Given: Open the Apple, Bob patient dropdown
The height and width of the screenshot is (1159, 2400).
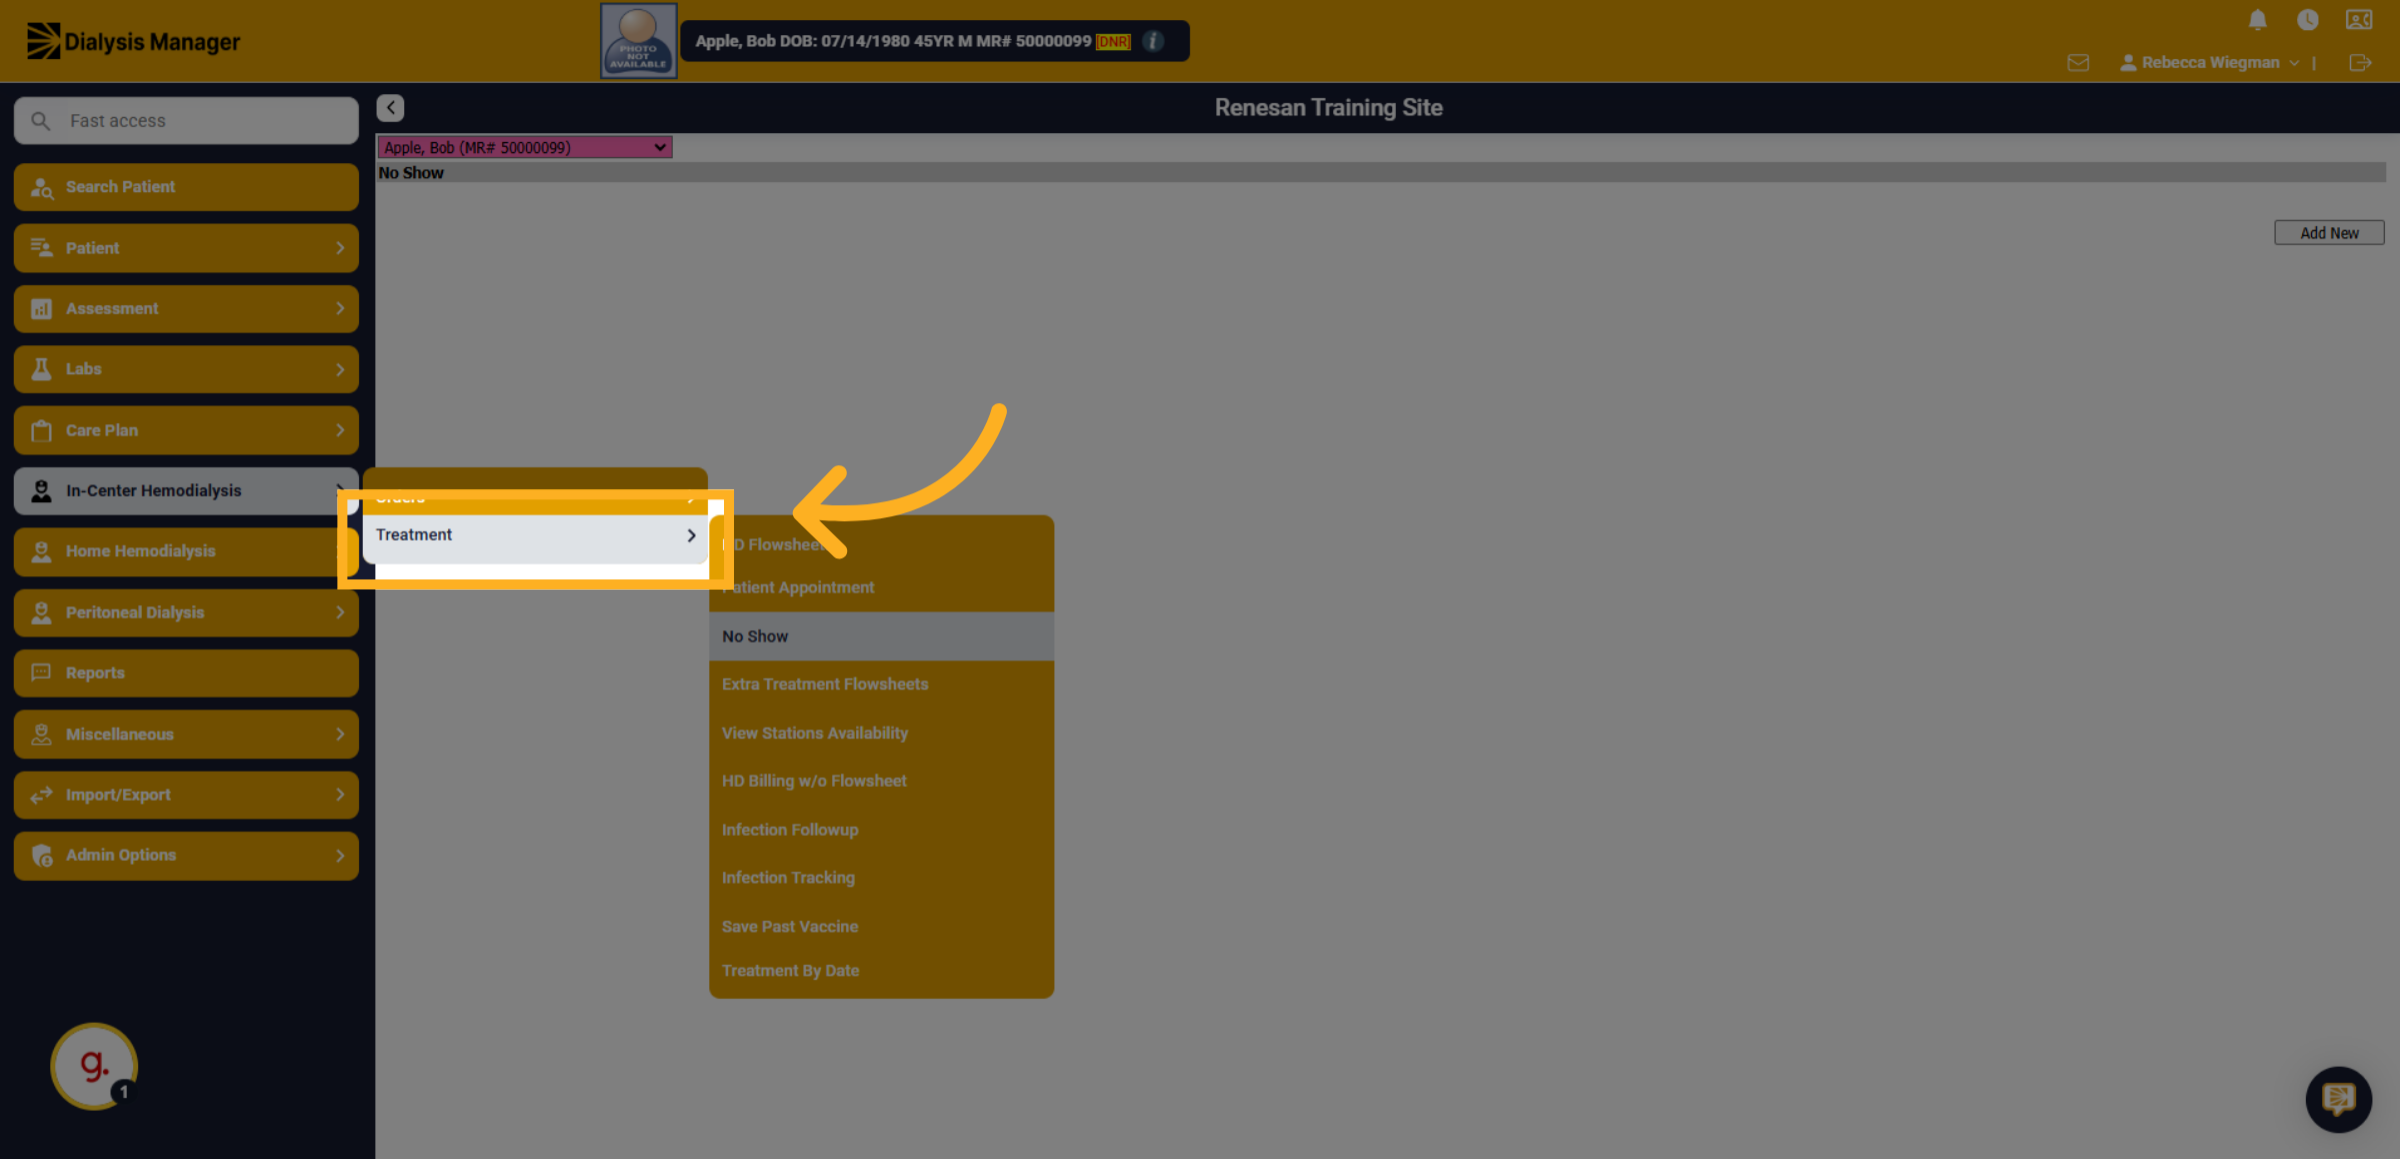Looking at the screenshot, I should [x=524, y=148].
